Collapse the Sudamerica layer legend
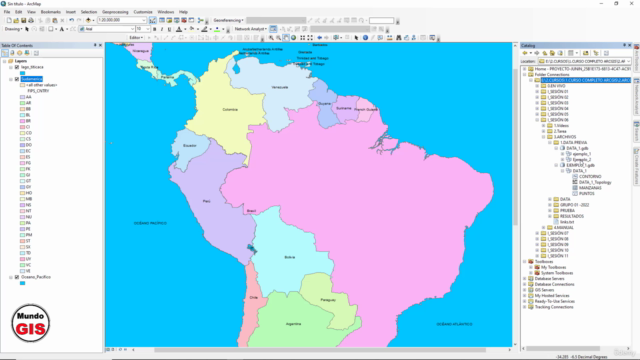 coord(11,79)
